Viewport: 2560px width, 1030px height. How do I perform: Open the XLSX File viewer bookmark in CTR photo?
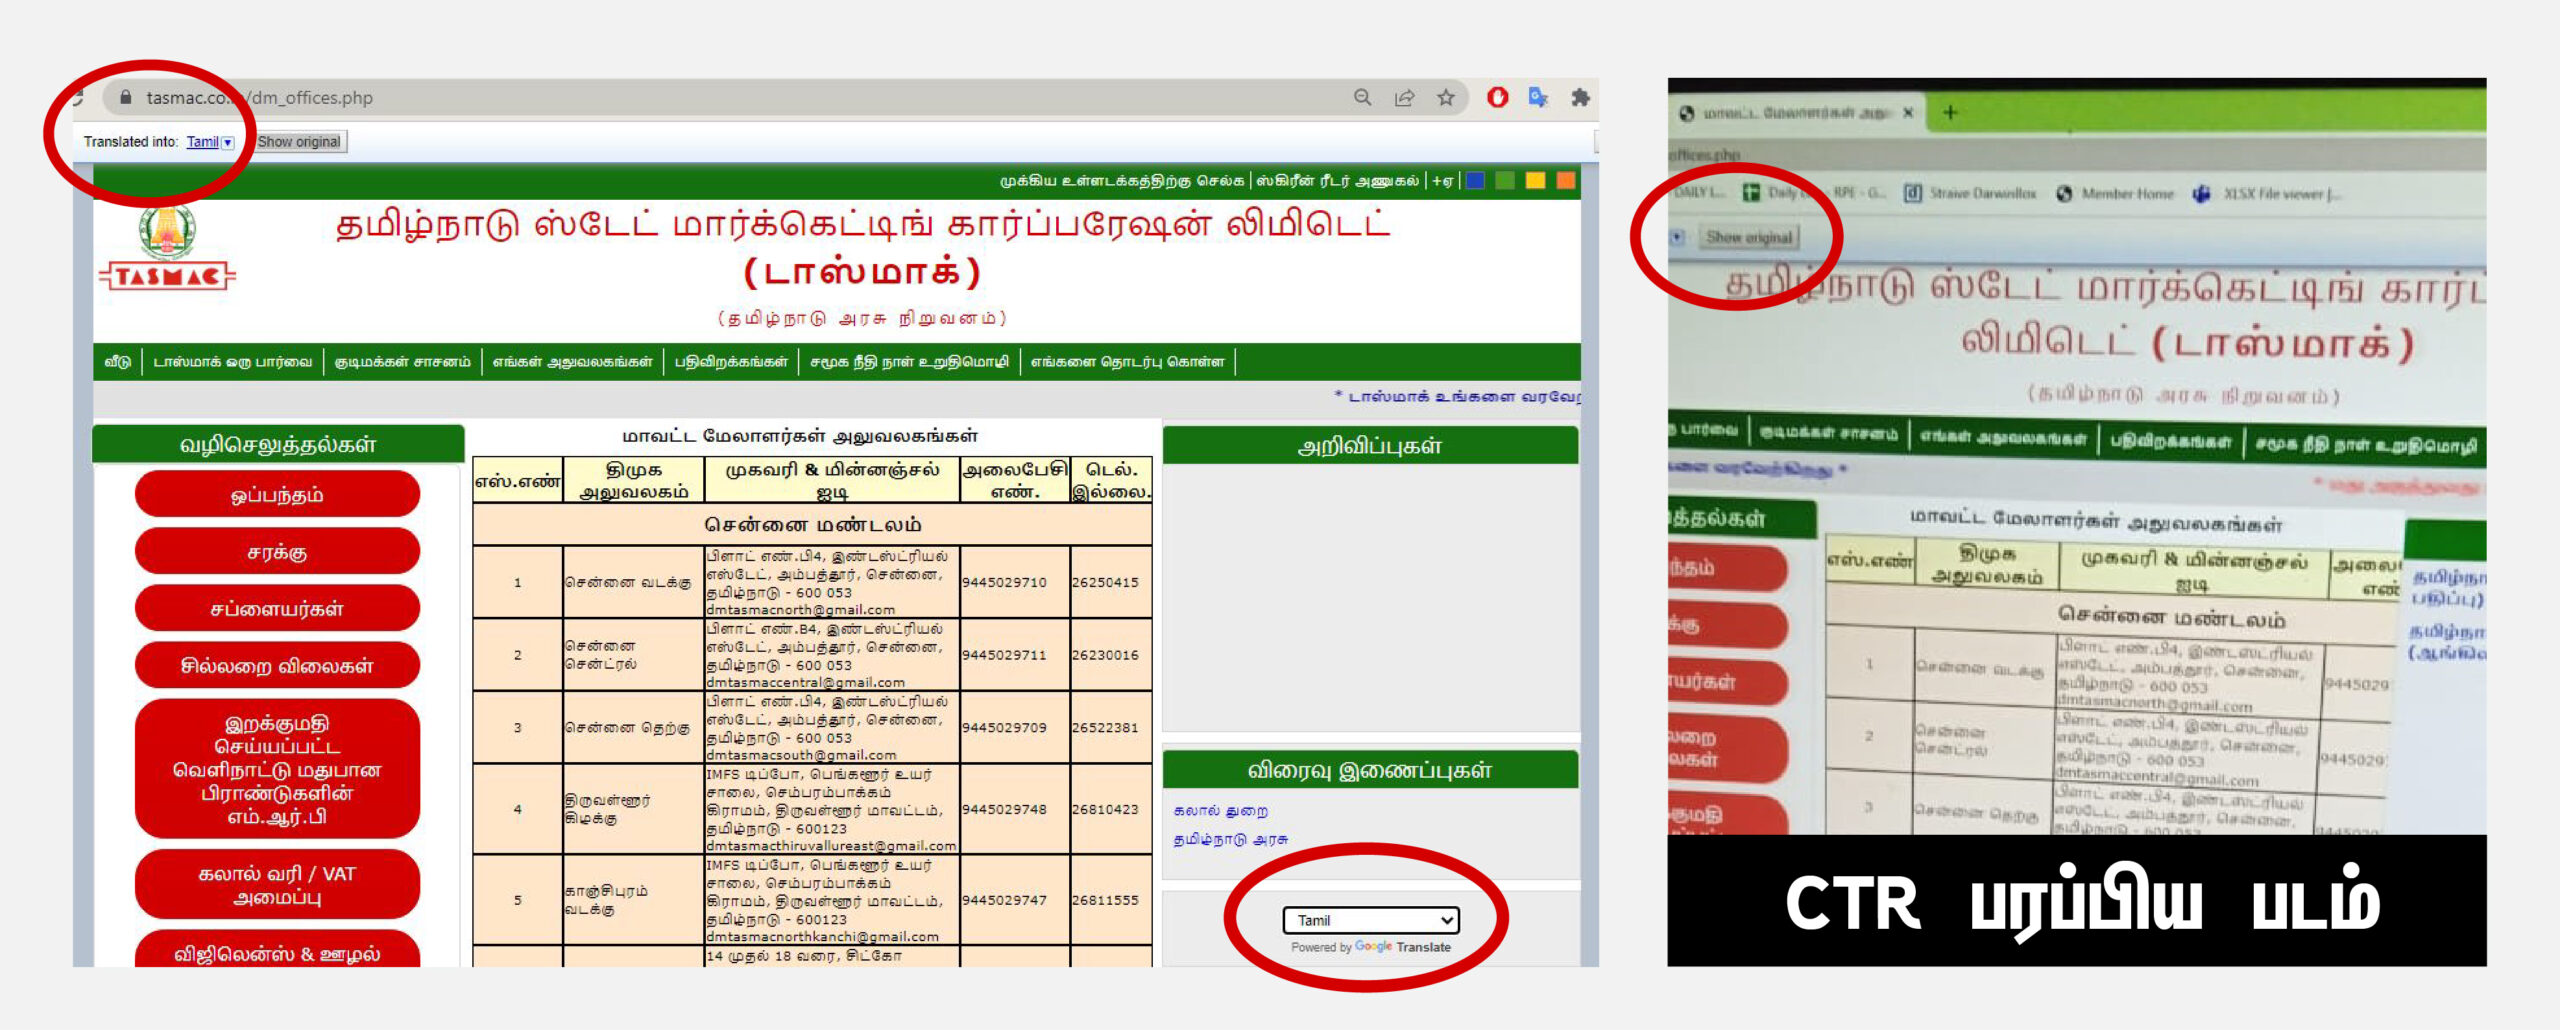[x=2266, y=193]
